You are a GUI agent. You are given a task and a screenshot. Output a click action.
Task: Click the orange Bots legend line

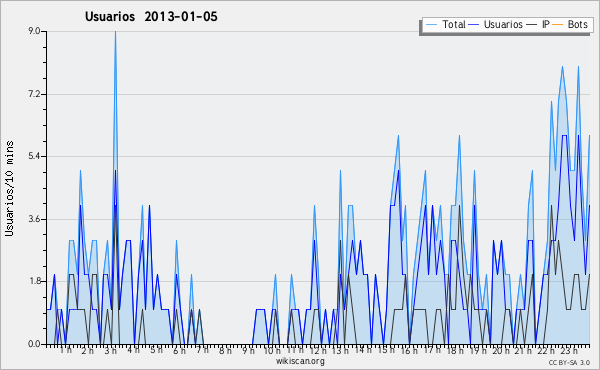558,25
